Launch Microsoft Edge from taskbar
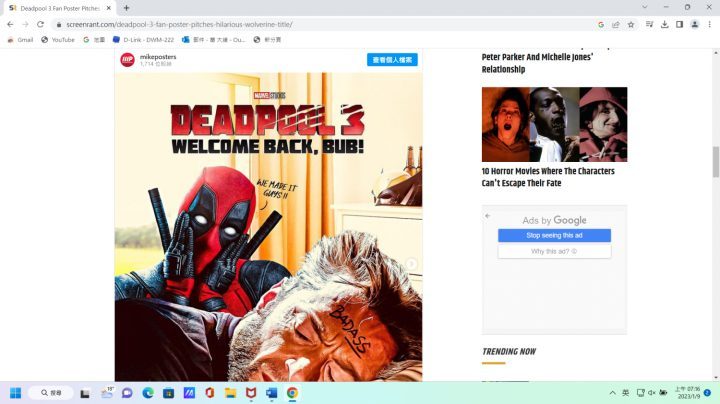 [148, 393]
